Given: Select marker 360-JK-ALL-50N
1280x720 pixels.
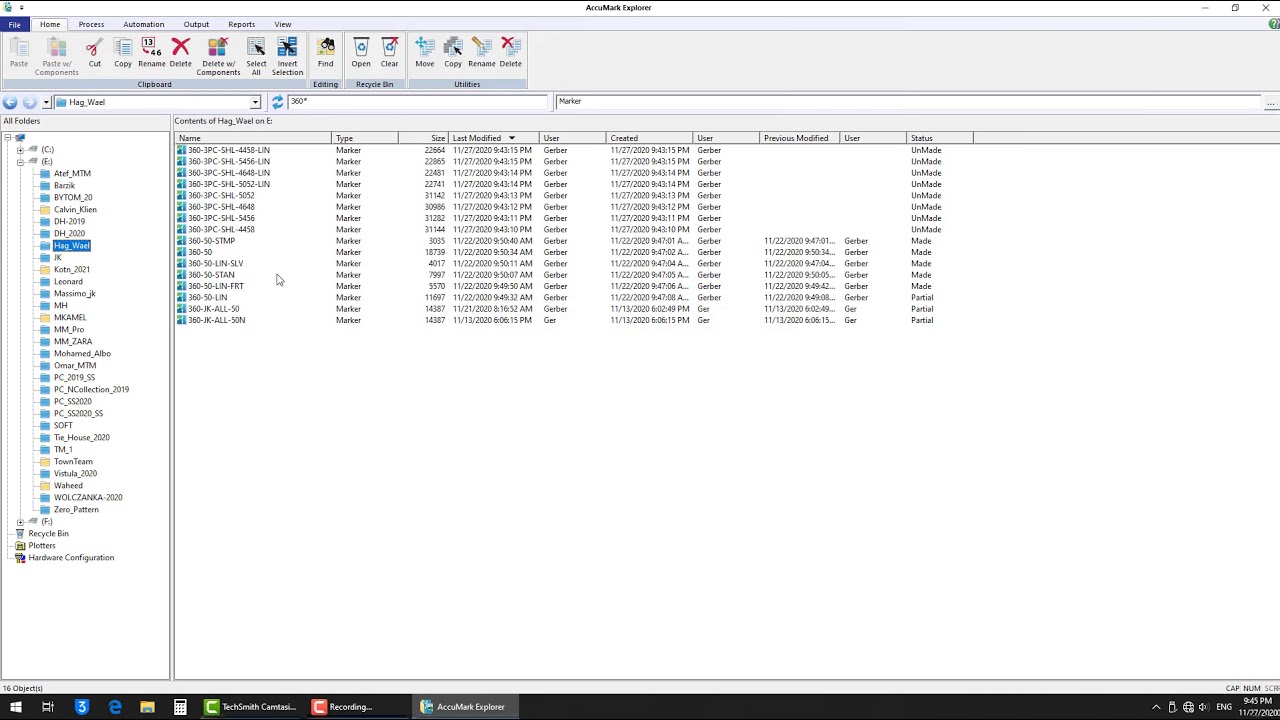Looking at the screenshot, I should pyautogui.click(x=216, y=320).
